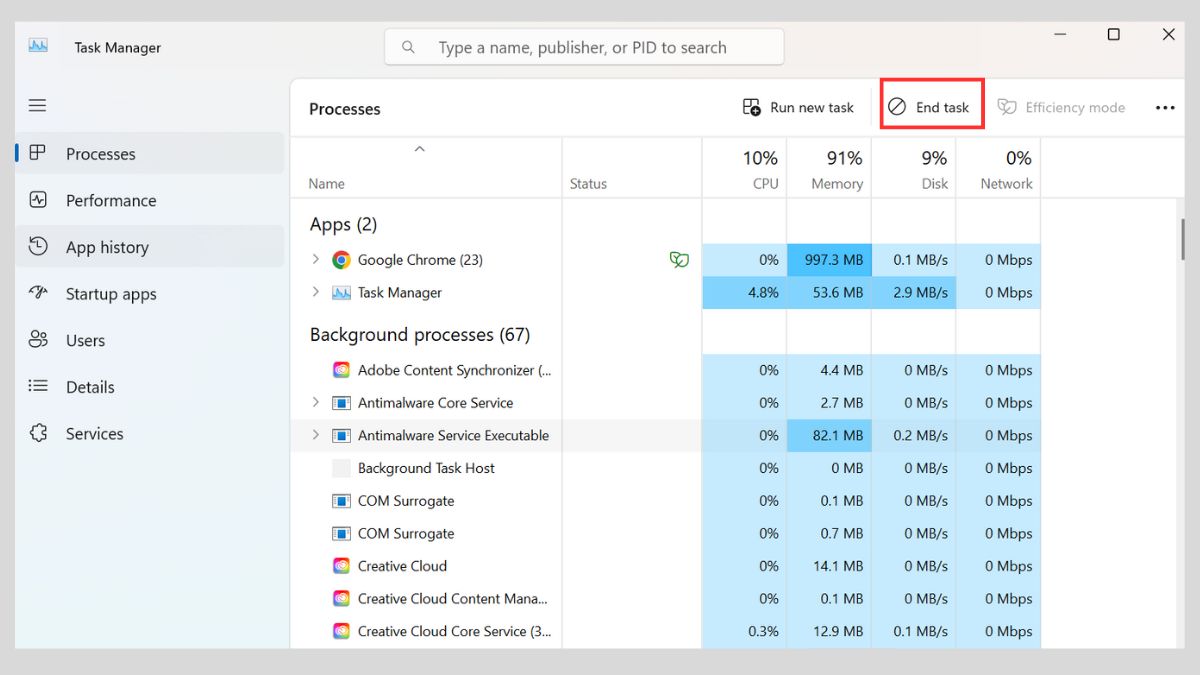Click the Google Chrome efficiency leaf icon

tap(679, 260)
